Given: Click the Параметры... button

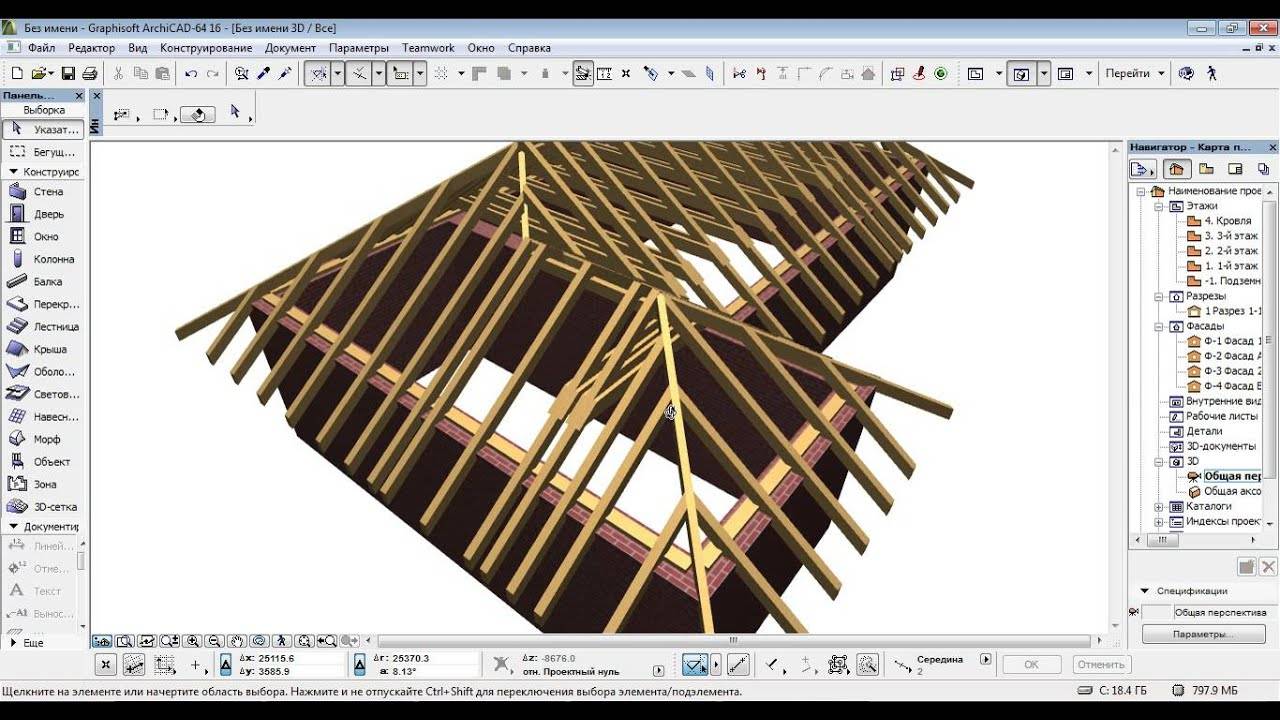Looking at the screenshot, I should (1203, 634).
